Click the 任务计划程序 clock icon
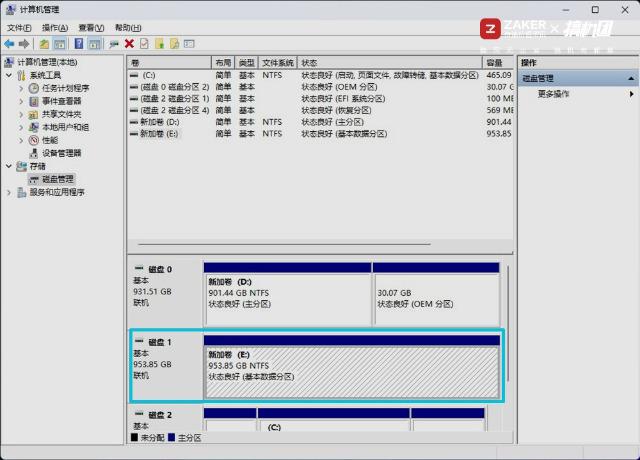This screenshot has width=640, height=460. point(34,88)
